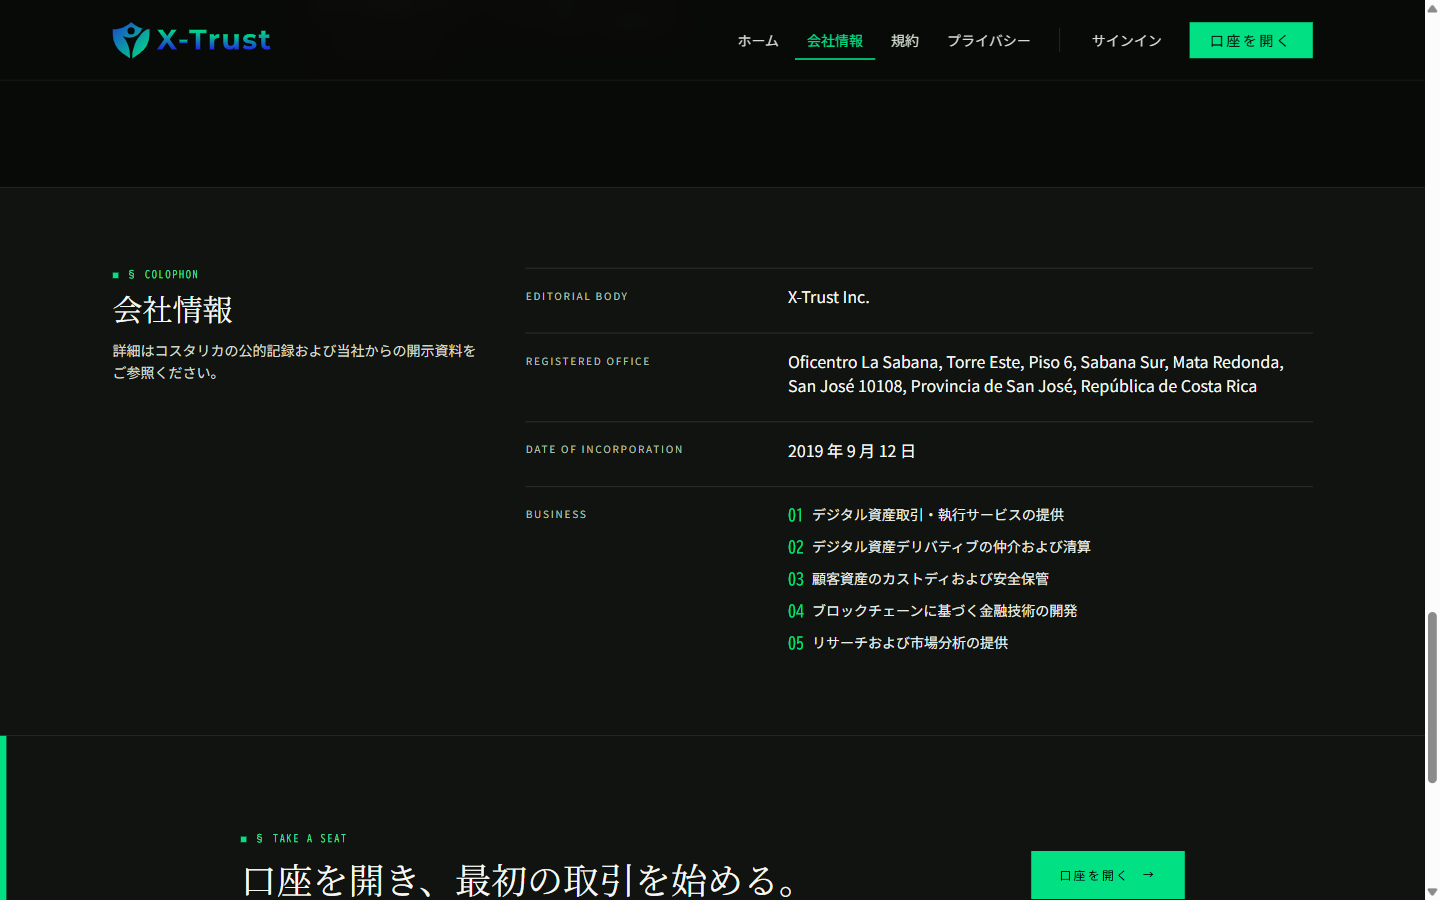Click the X-Trust Inc. value
The image size is (1440, 900).
[829, 297]
